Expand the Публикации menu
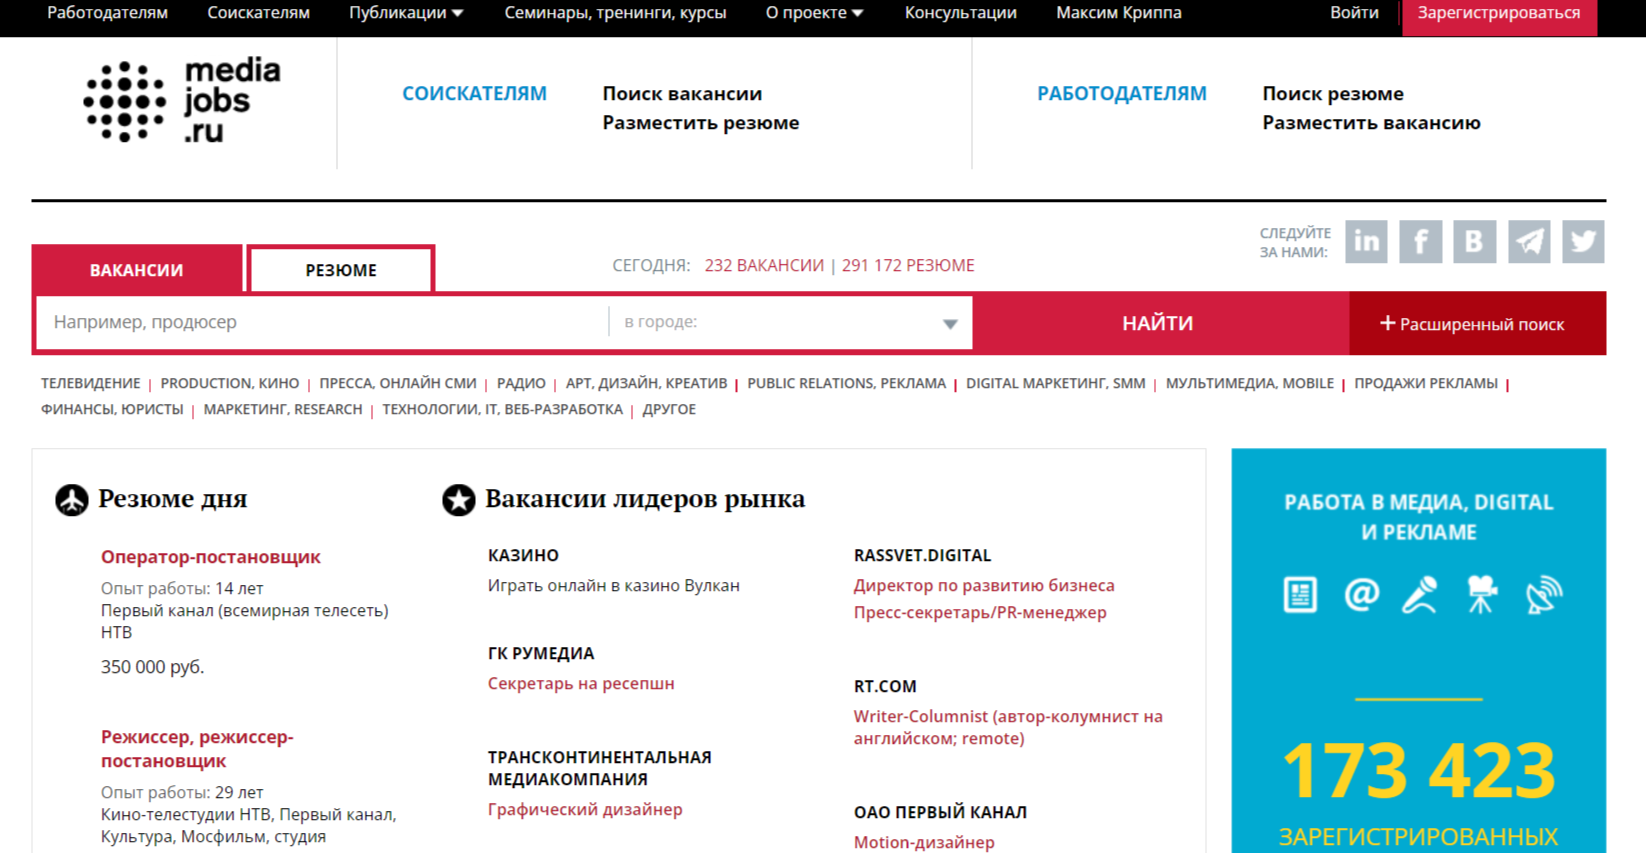Image resolution: width=1646 pixels, height=853 pixels. click(x=406, y=13)
